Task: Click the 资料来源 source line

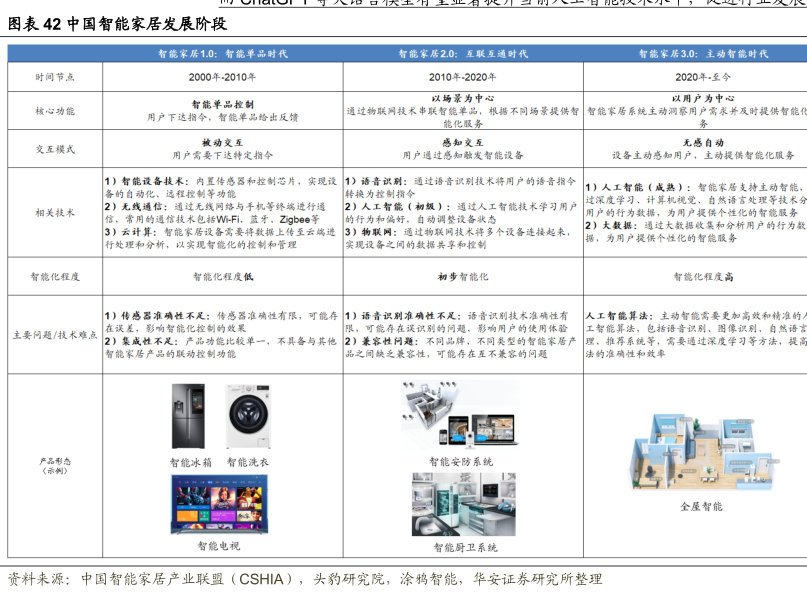Action: [x=304, y=579]
